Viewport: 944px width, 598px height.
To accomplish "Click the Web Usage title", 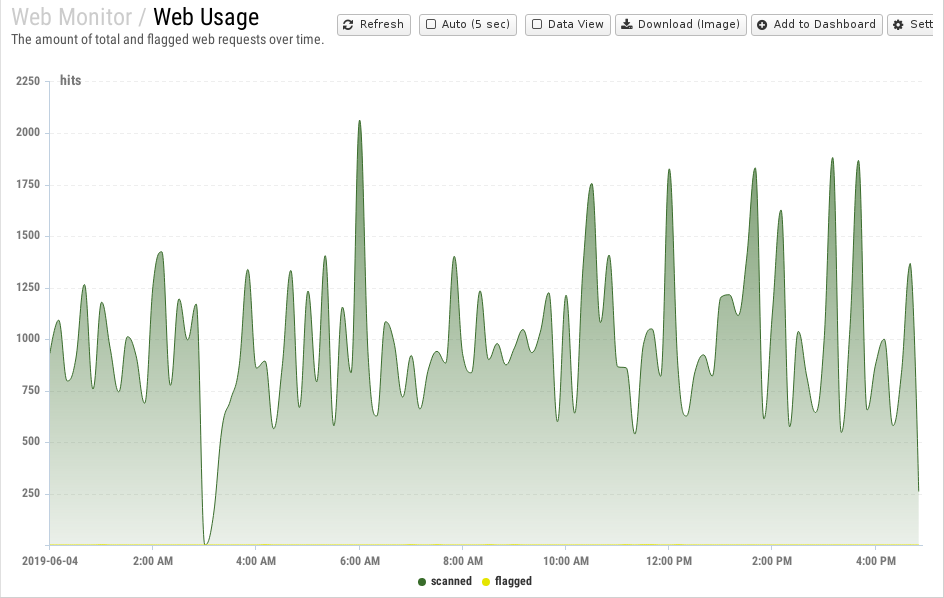I will tap(206, 17).
